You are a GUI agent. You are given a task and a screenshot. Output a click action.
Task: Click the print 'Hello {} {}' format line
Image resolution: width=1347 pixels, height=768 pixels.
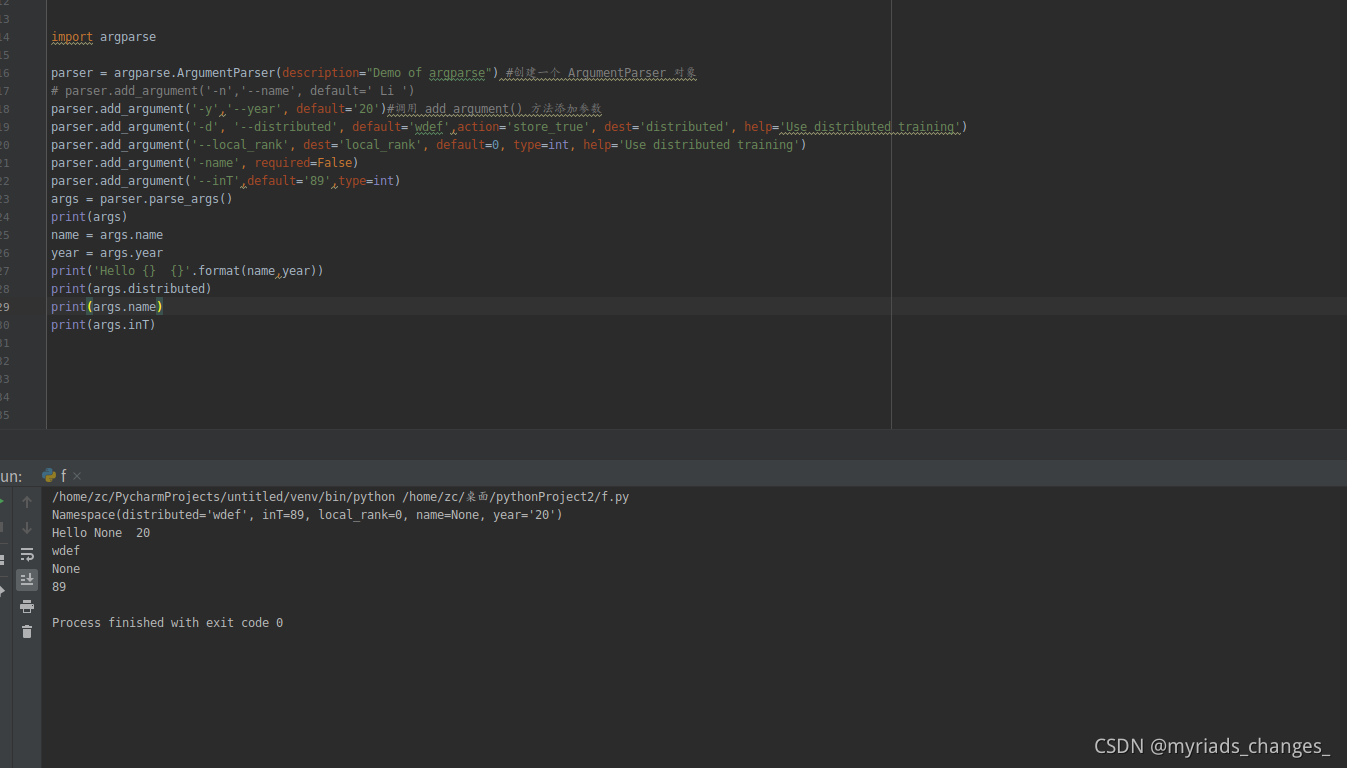(188, 271)
